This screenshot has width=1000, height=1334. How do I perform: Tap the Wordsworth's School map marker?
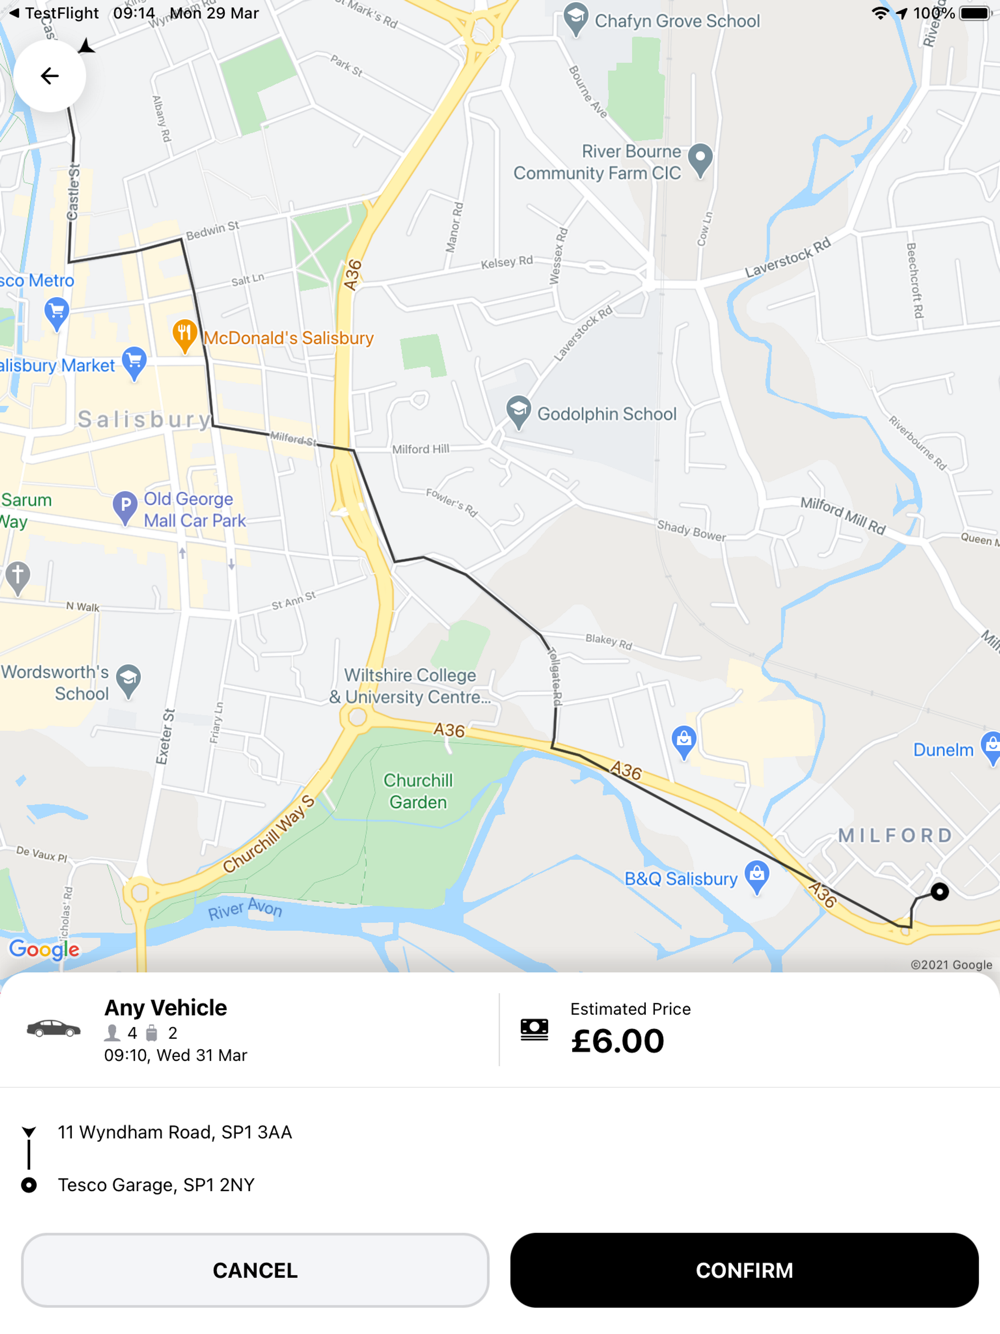[x=128, y=681]
